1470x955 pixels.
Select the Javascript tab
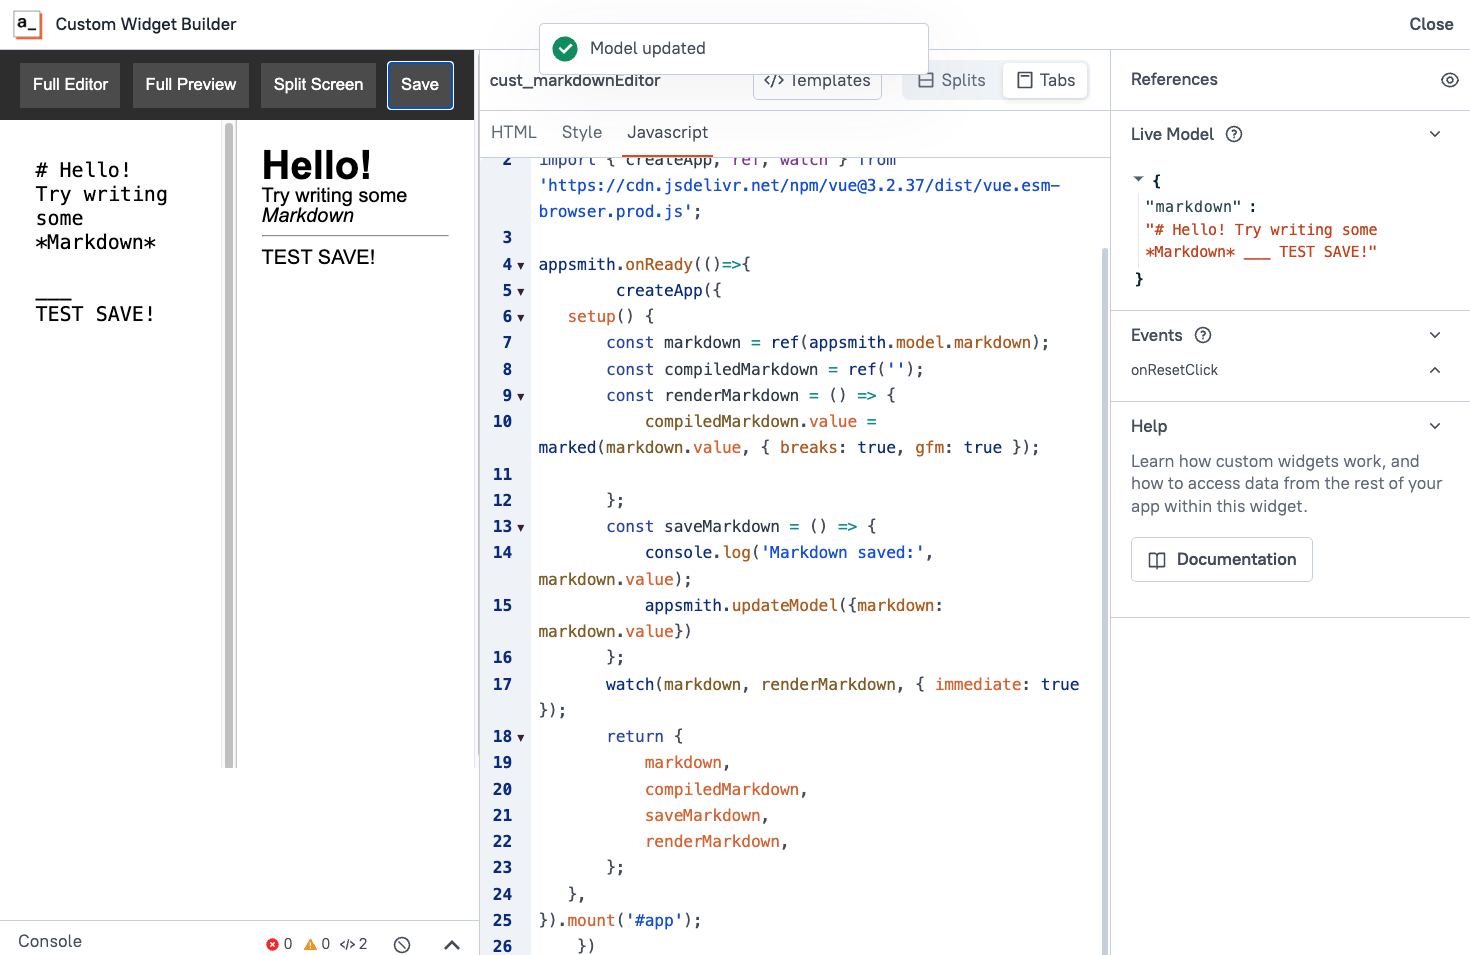pyautogui.click(x=667, y=132)
